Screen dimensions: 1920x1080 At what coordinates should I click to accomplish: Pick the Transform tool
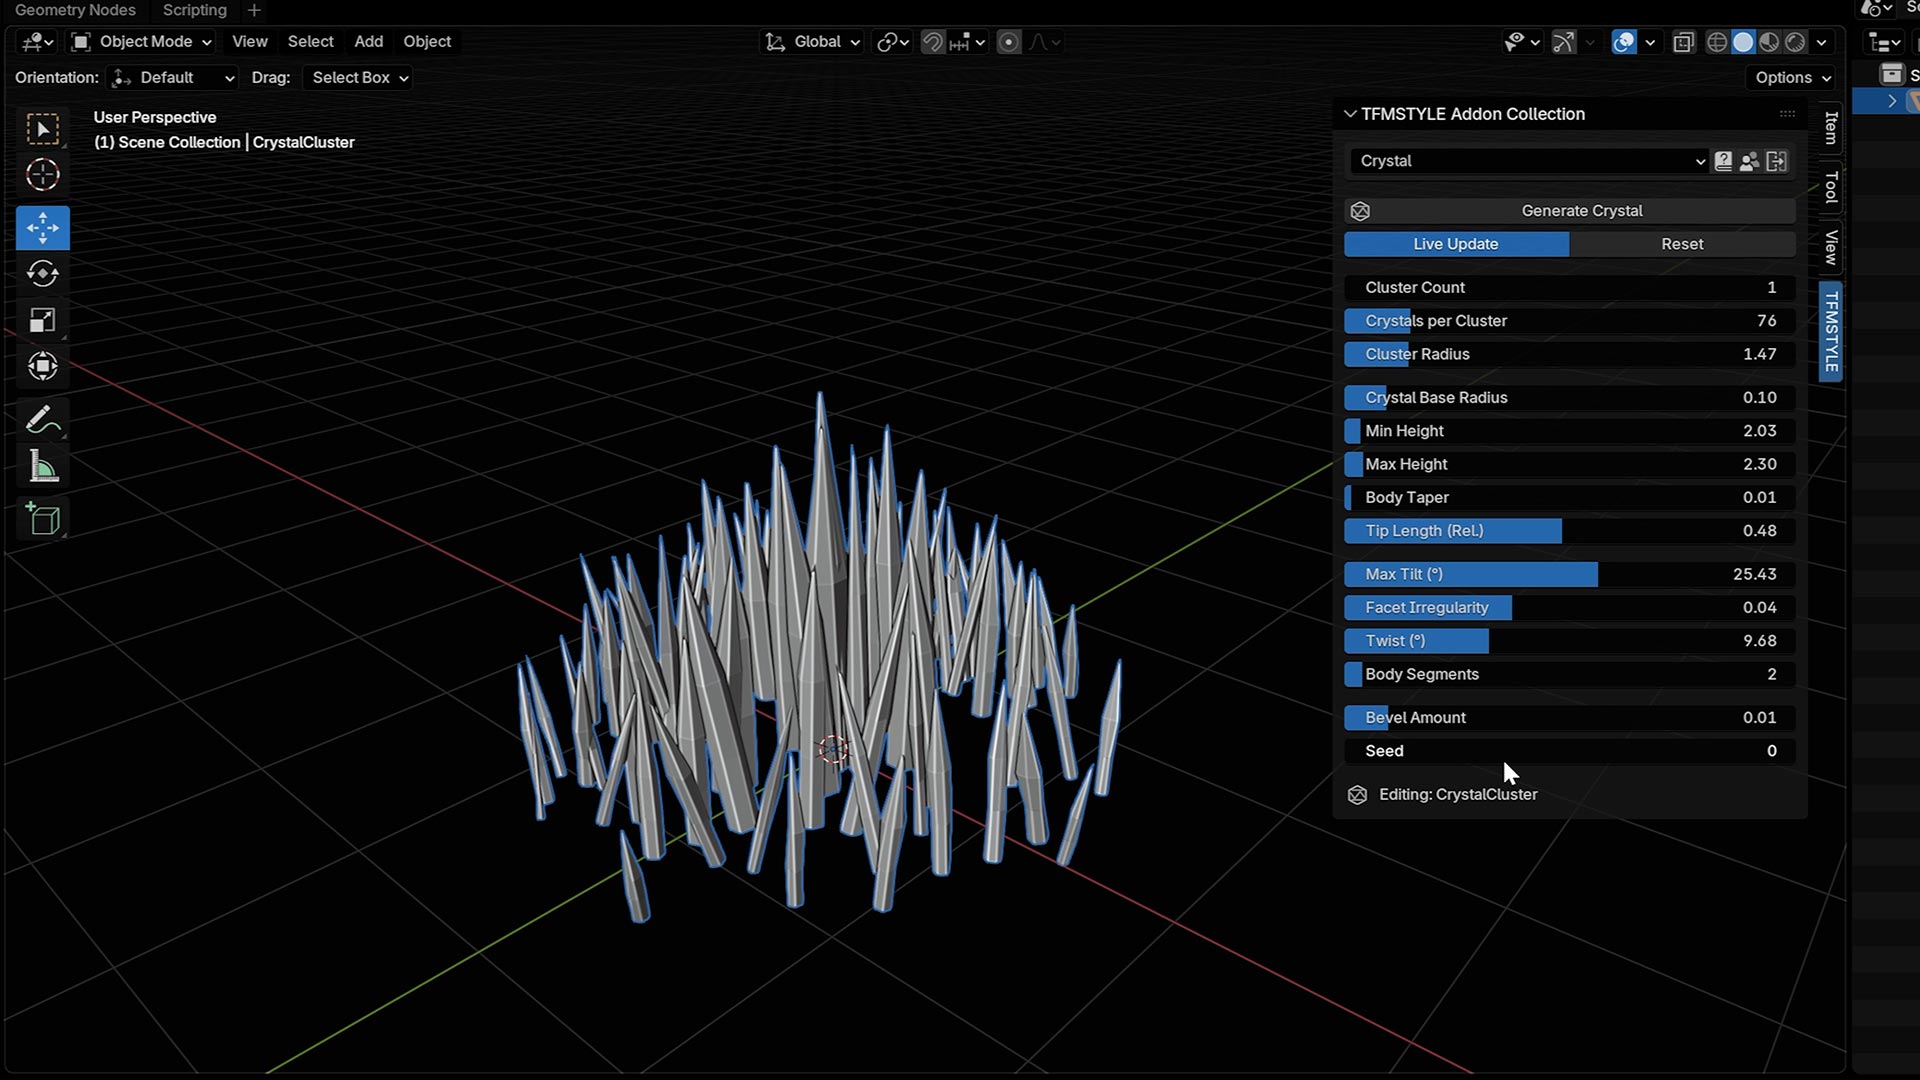point(42,366)
